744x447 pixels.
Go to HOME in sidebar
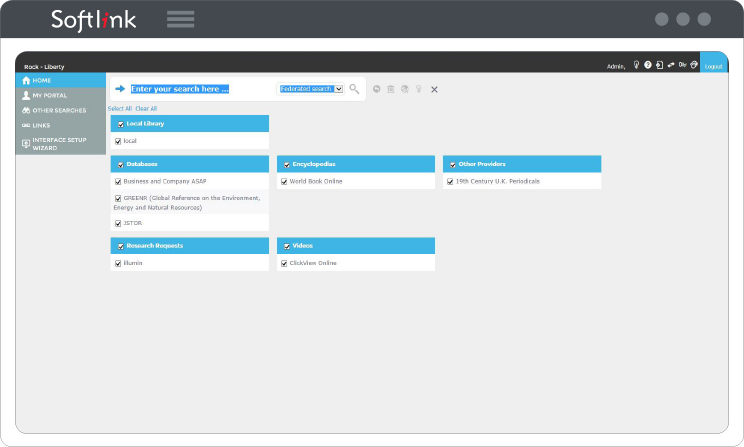61,80
